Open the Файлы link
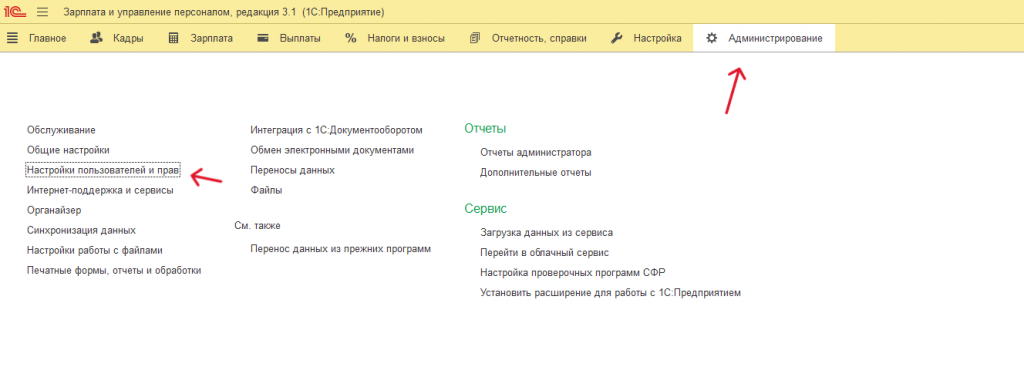 pos(266,191)
